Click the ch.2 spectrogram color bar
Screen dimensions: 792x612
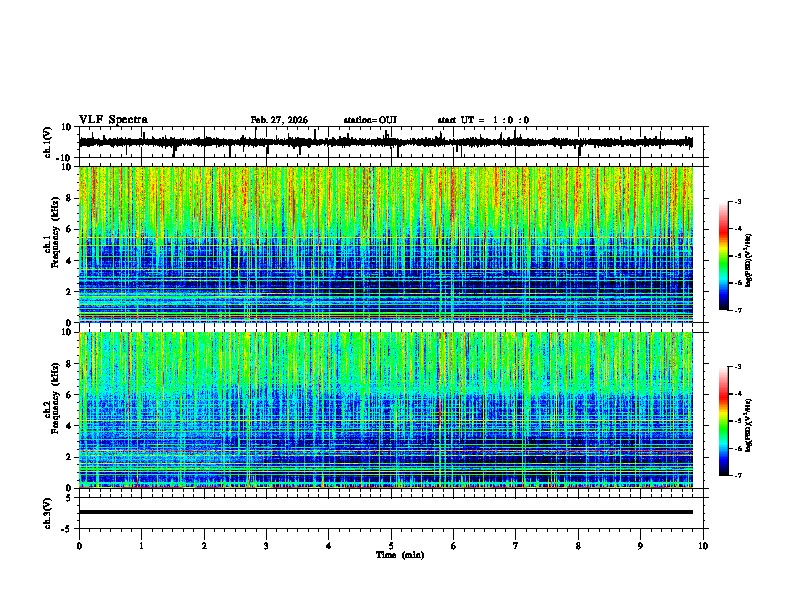click(x=724, y=421)
